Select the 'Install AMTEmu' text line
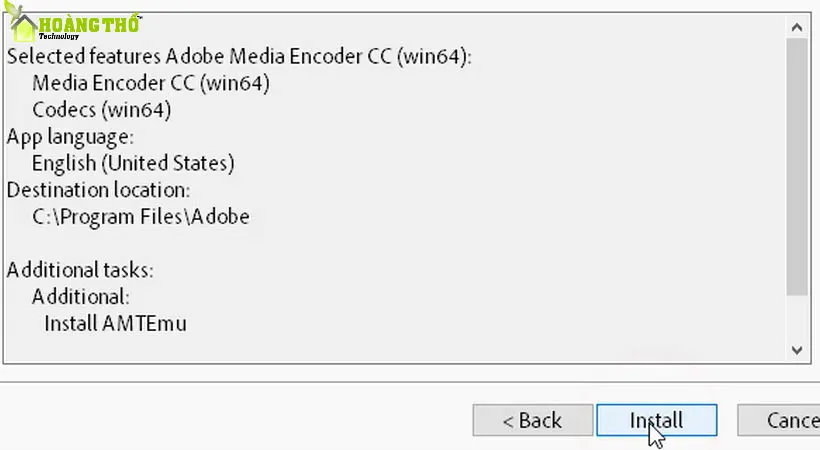Image resolution: width=820 pixels, height=450 pixels. pos(115,323)
